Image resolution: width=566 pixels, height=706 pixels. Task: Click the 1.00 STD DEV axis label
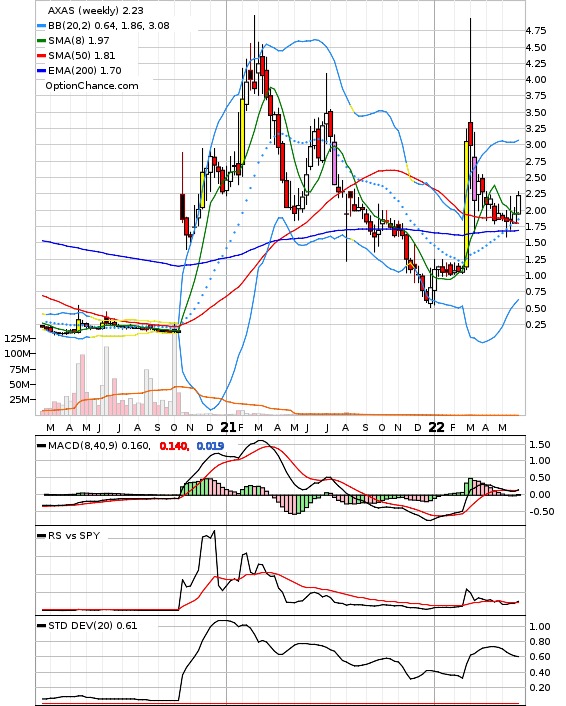tap(539, 626)
